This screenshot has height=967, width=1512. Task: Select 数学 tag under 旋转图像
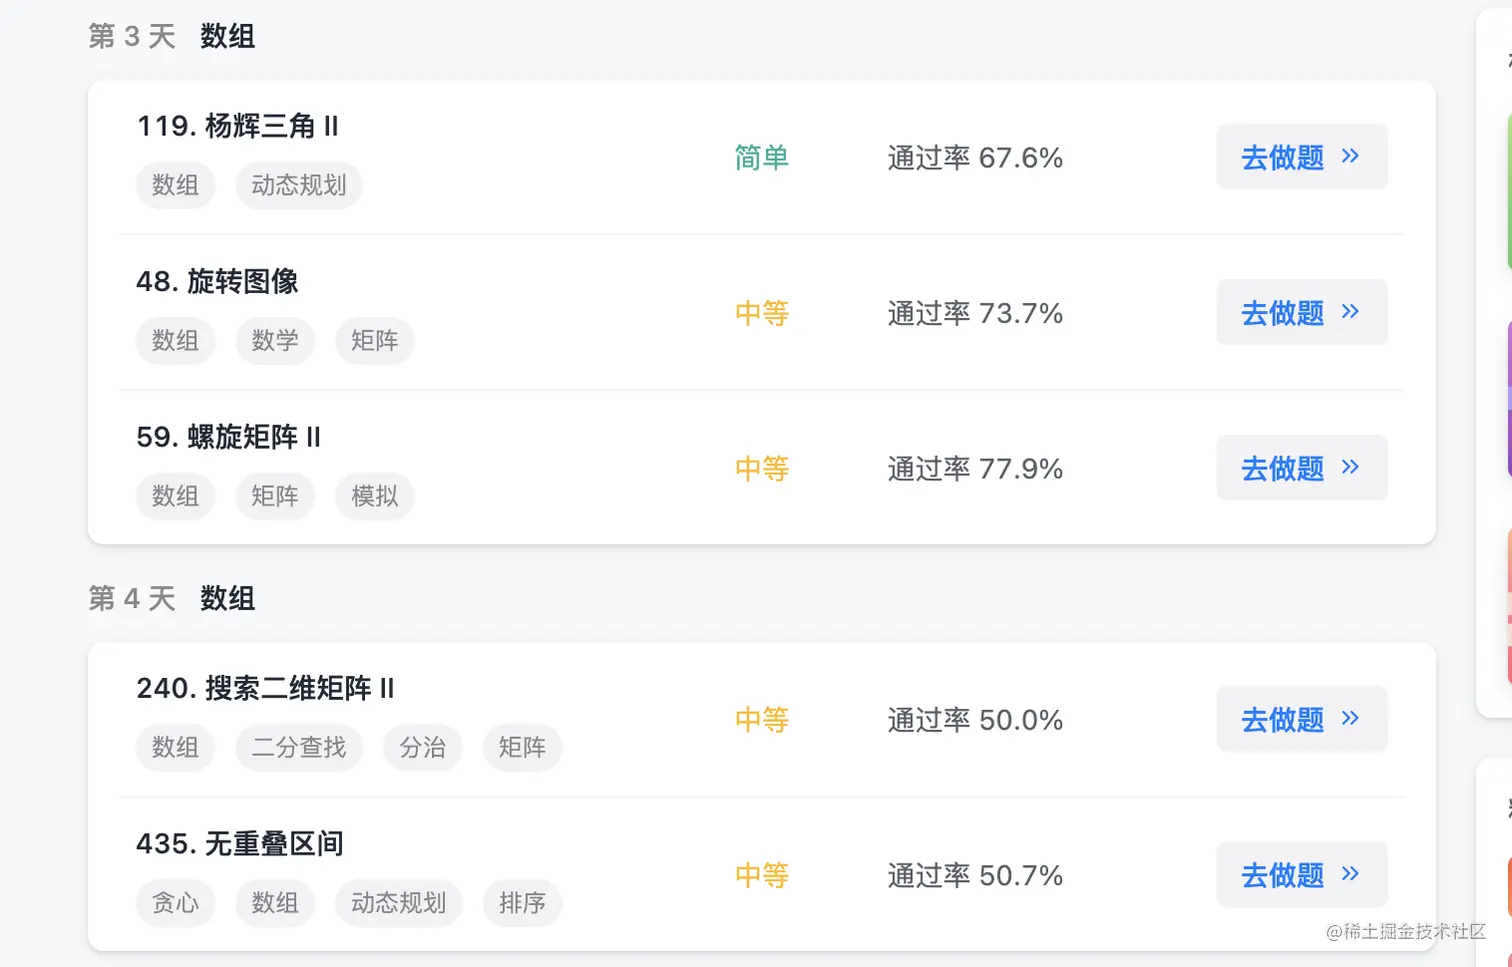tap(275, 341)
